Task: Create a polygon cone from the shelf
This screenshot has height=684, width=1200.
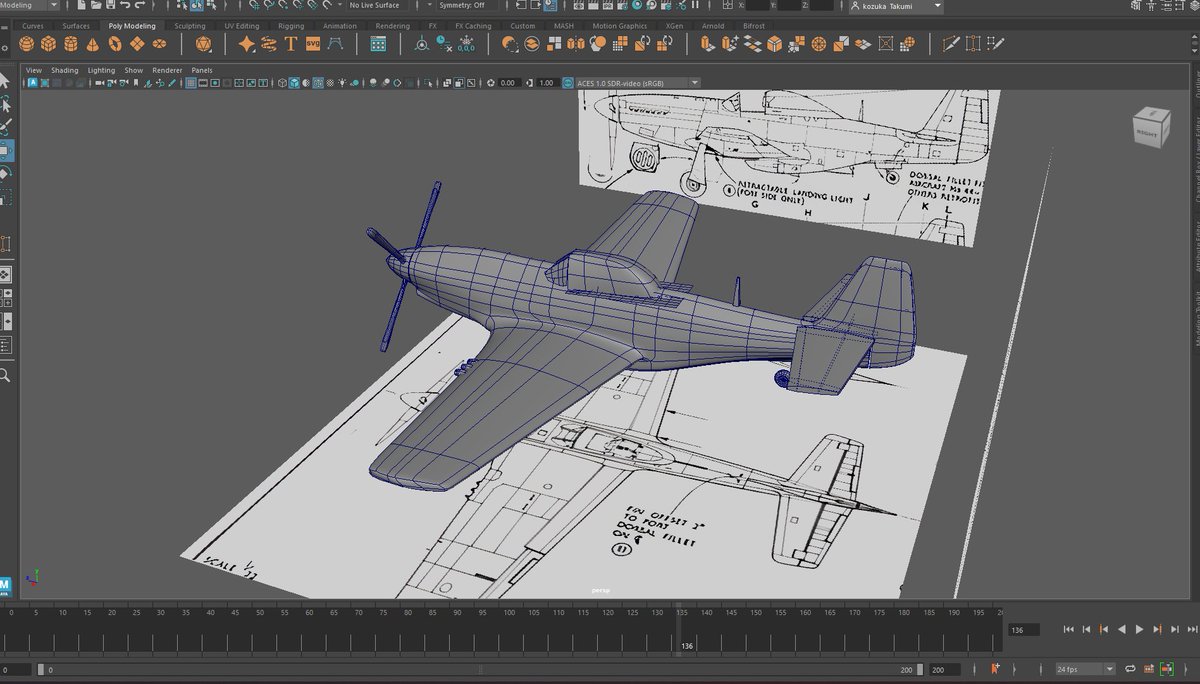Action: tap(93, 44)
